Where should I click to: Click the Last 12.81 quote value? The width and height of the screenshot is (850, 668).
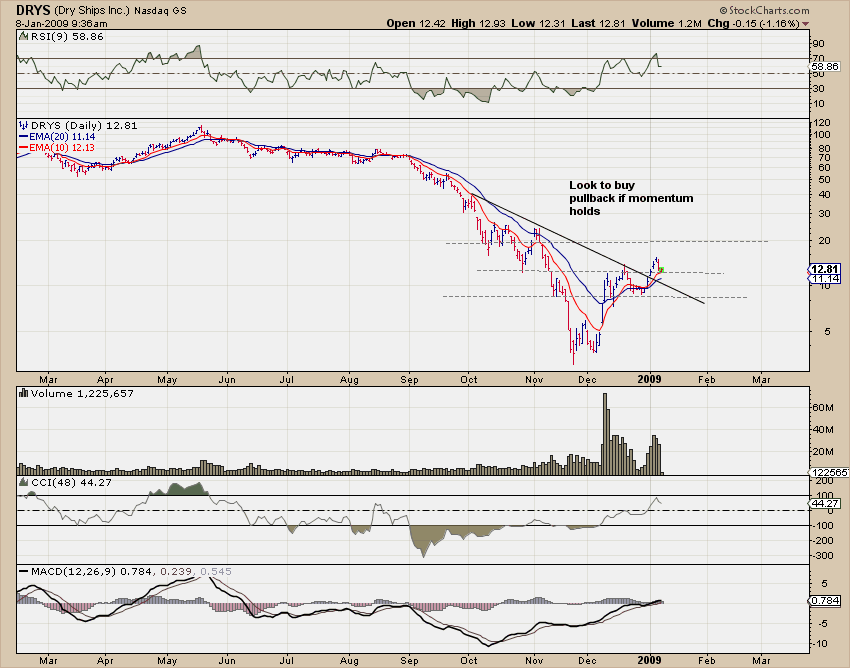(x=598, y=23)
